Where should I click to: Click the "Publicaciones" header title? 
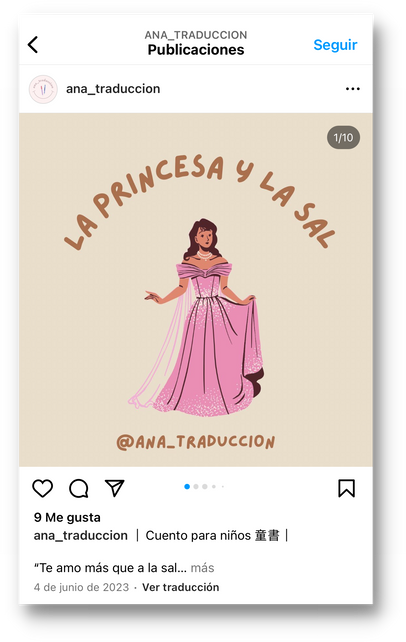[196, 50]
